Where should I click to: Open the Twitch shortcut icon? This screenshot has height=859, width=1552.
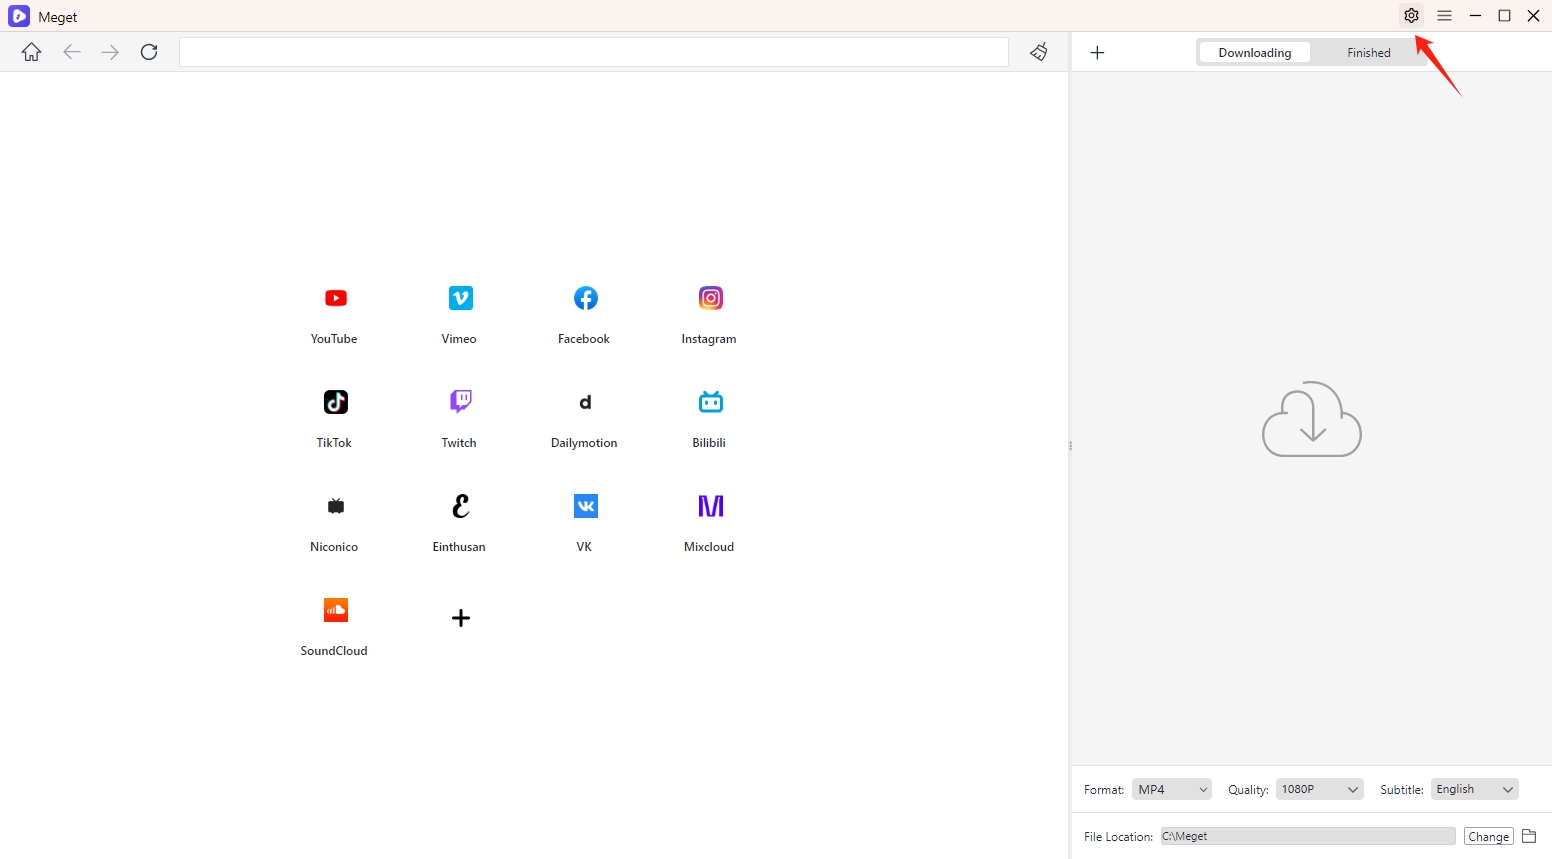coord(460,402)
